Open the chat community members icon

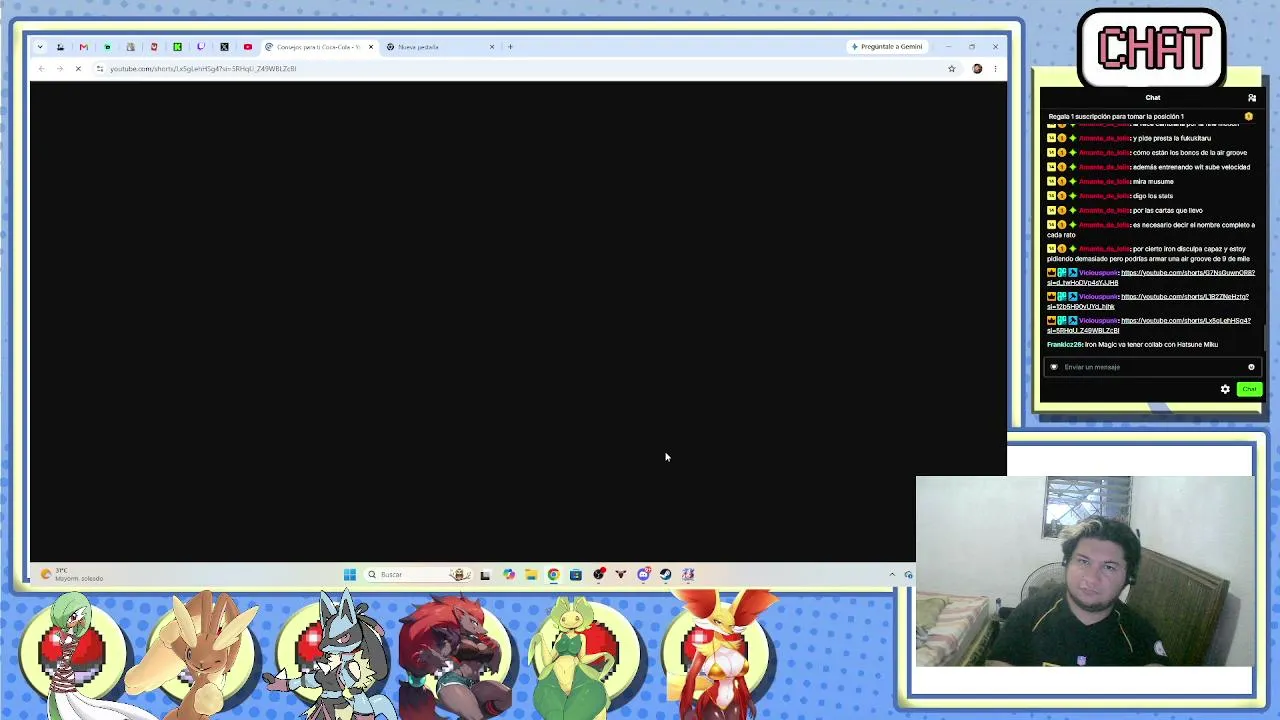pyautogui.click(x=1251, y=98)
